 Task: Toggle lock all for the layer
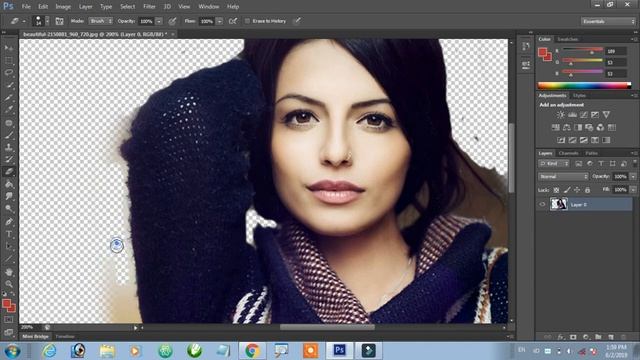coord(587,190)
